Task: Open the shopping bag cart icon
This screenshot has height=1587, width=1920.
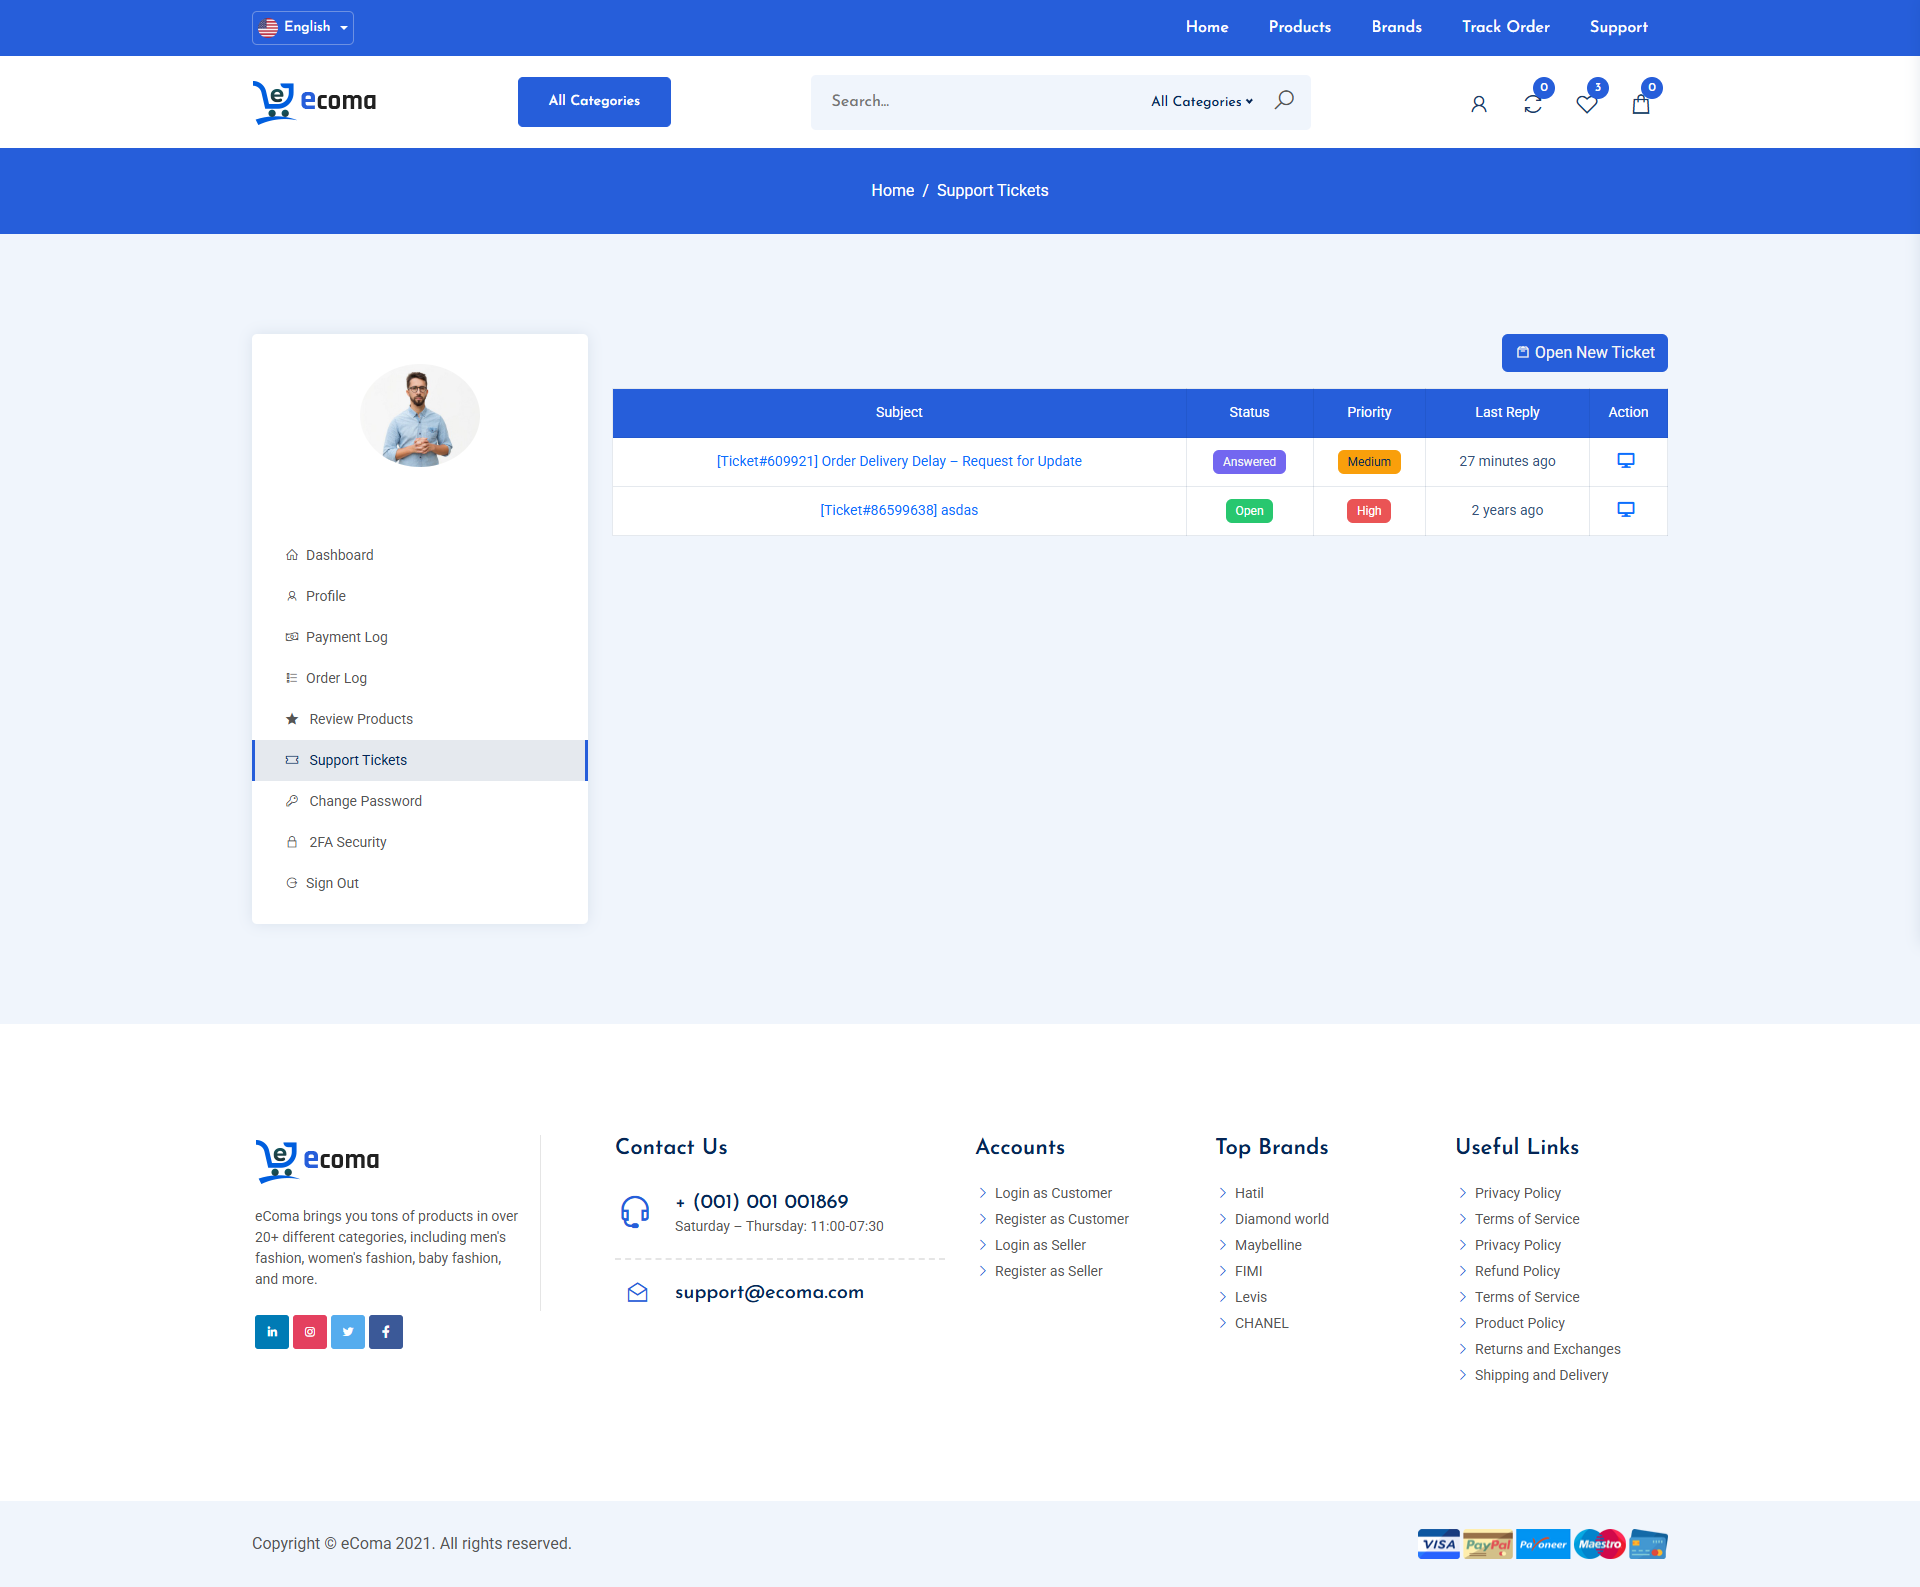Action: [1641, 104]
